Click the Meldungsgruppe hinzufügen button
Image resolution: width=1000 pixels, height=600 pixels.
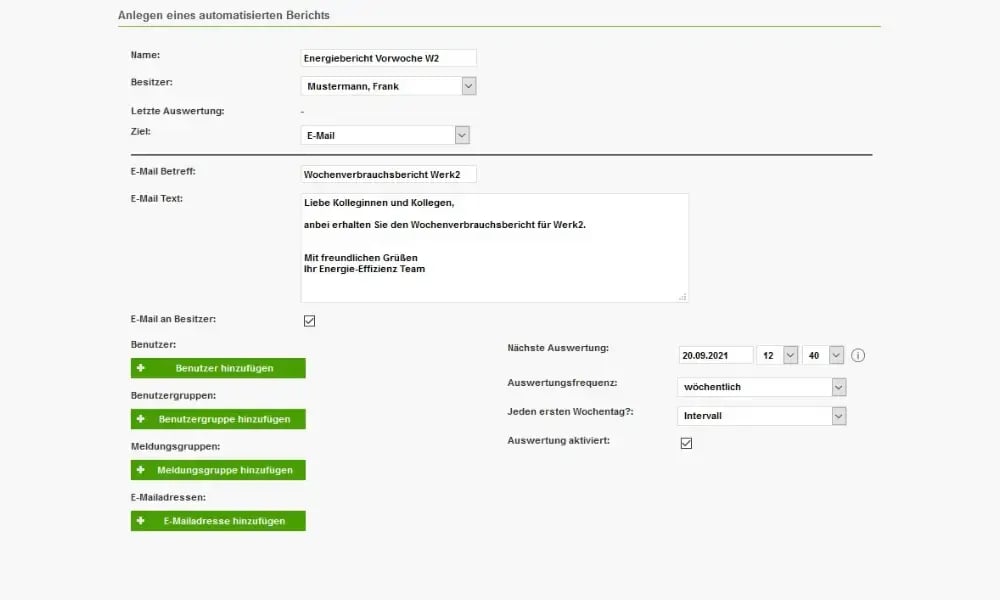click(x=218, y=470)
